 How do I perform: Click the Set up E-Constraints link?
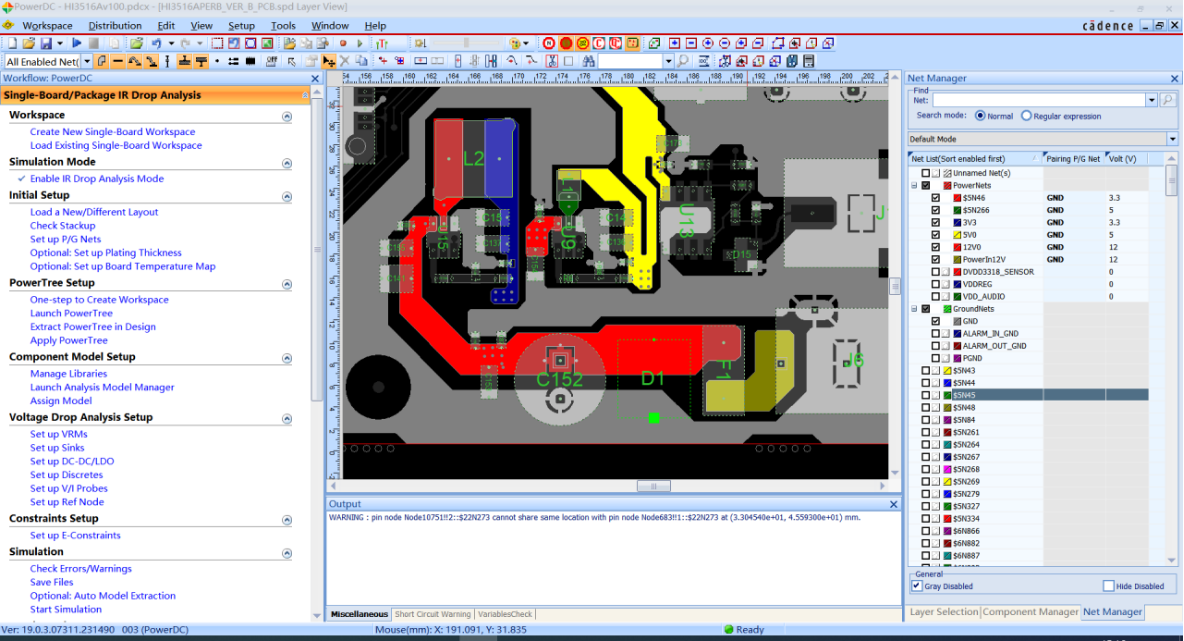[76, 535]
